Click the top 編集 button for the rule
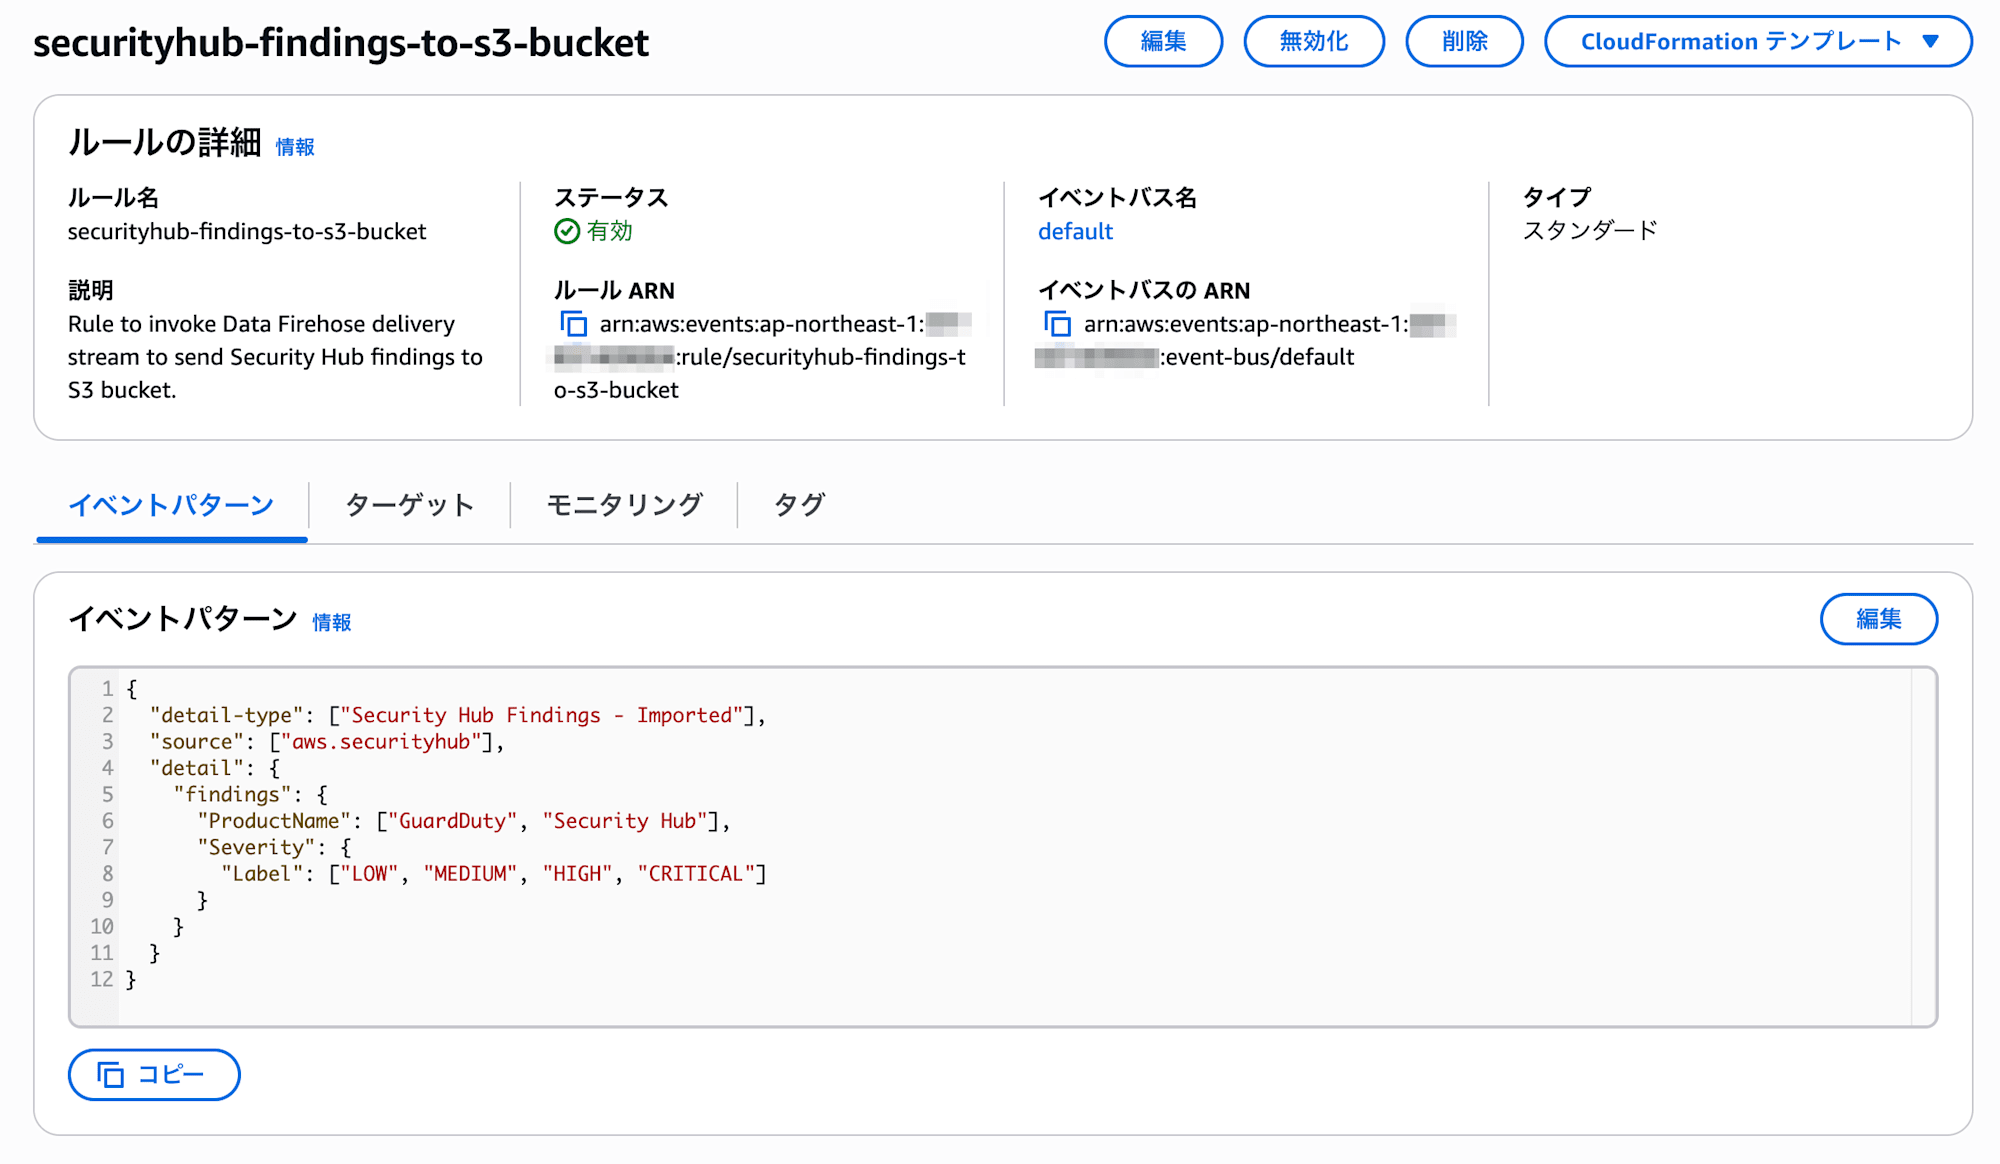2000x1164 pixels. pos(1163,41)
